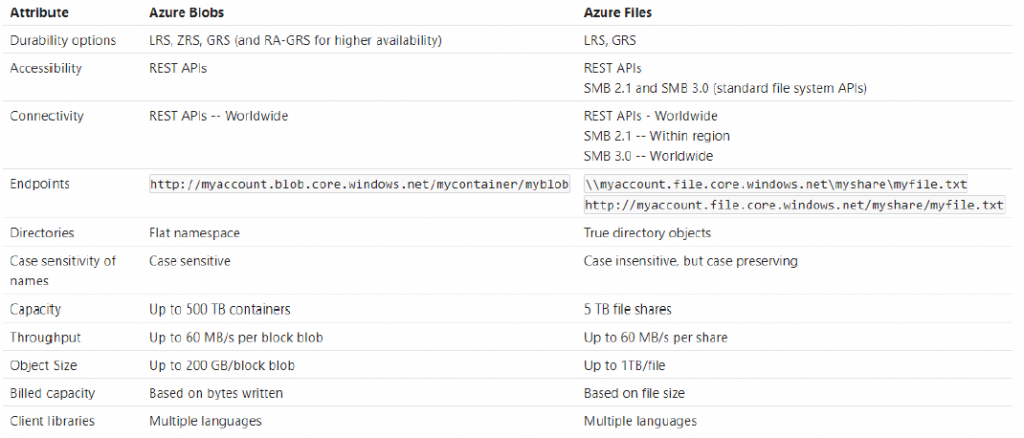This screenshot has height=438, width=1024.
Task: Click the "Up to 1TB/file" cell
Action: (626, 366)
